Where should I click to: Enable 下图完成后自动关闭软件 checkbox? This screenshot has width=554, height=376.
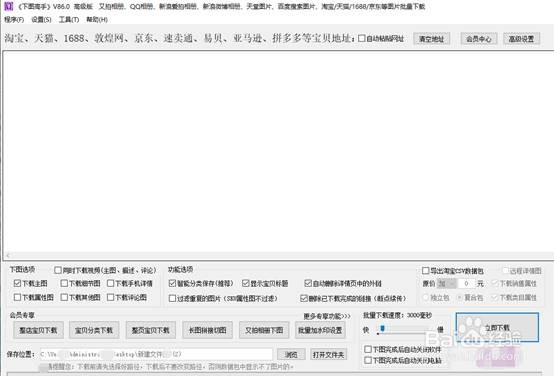point(368,349)
